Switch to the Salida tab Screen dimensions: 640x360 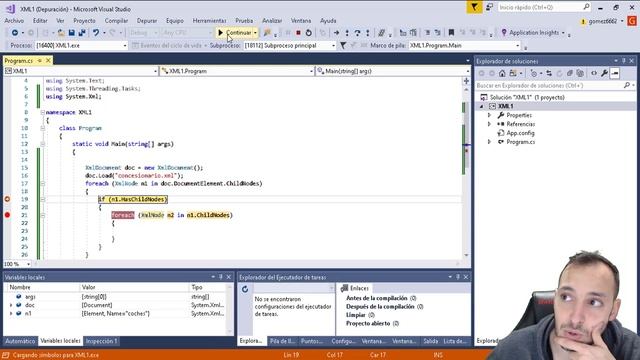click(x=431, y=341)
